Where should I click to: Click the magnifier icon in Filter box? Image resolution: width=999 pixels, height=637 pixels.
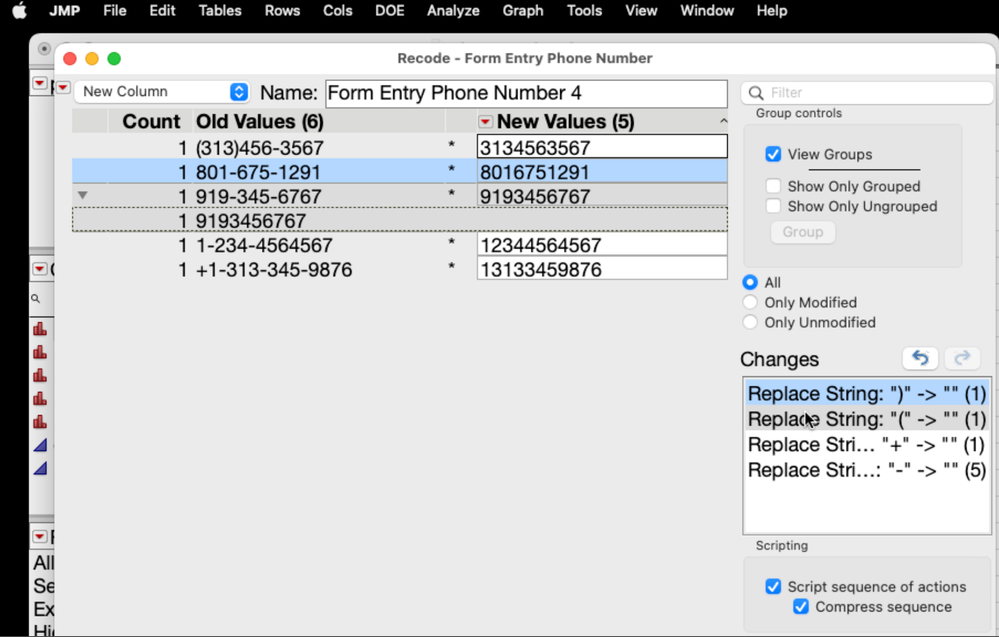pos(756,93)
